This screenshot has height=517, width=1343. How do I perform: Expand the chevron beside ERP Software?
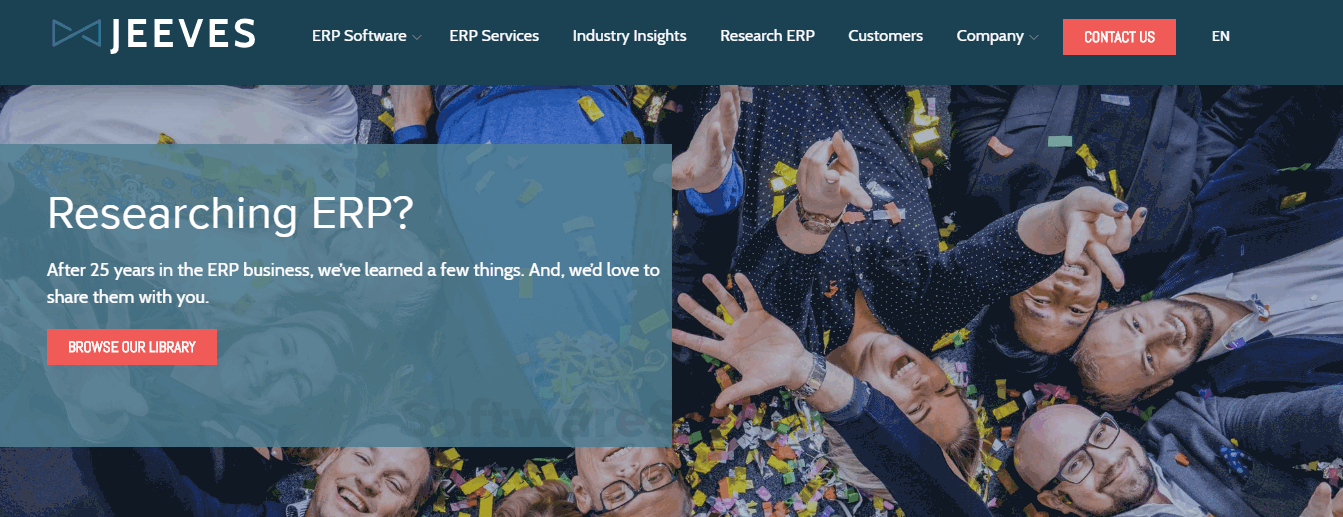pos(417,38)
